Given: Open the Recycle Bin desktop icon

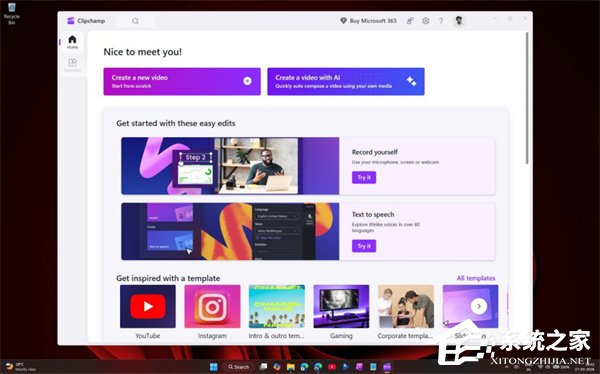Looking at the screenshot, I should pyautogui.click(x=12, y=13).
